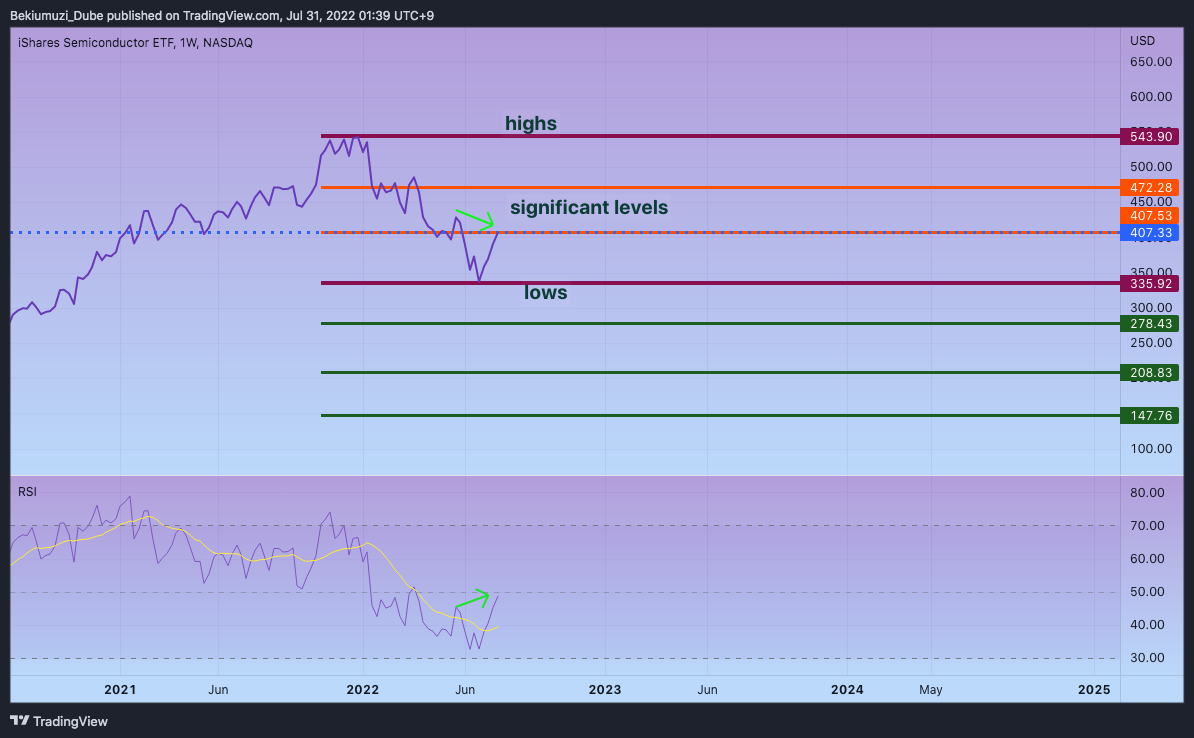This screenshot has height=738, width=1194.
Task: Select the 'lows' chart annotation text
Action: pyautogui.click(x=545, y=292)
